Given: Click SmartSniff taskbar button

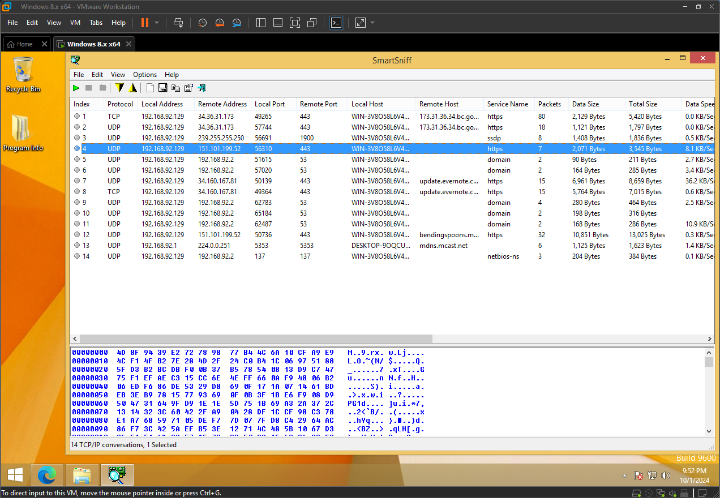Looking at the screenshot, I should tap(117, 475).
